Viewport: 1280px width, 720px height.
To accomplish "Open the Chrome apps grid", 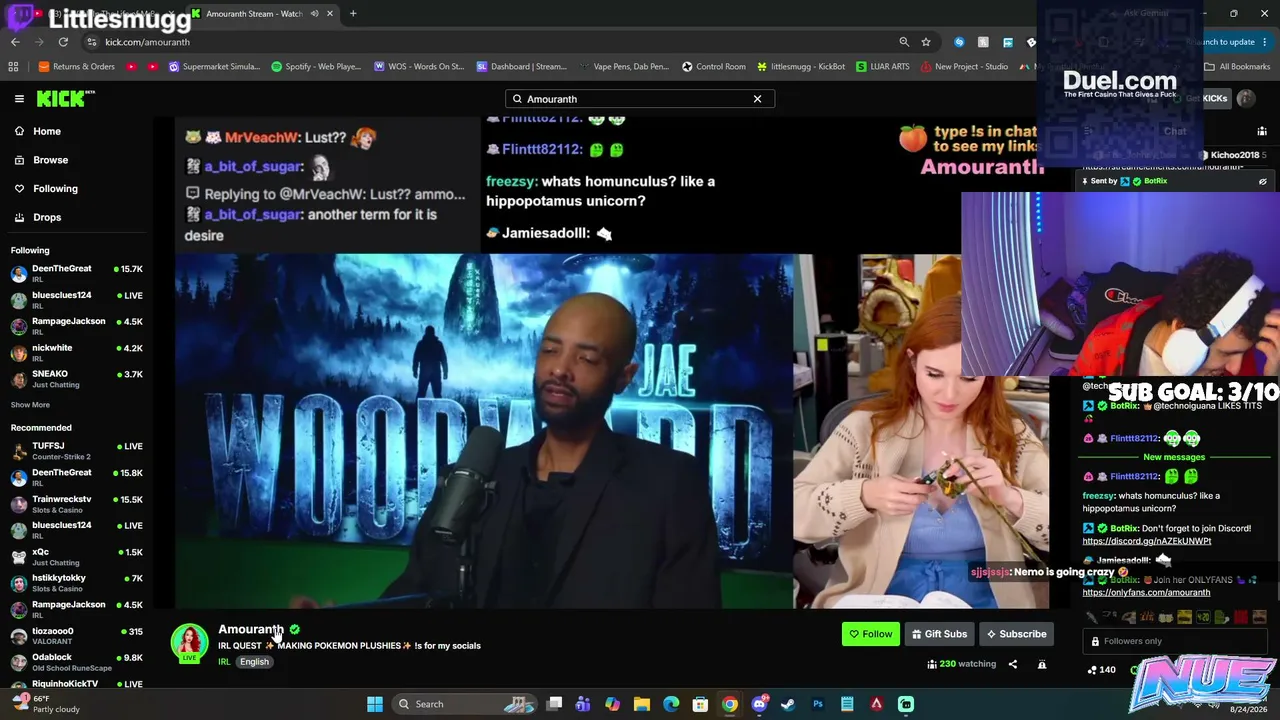I will pos(13,67).
